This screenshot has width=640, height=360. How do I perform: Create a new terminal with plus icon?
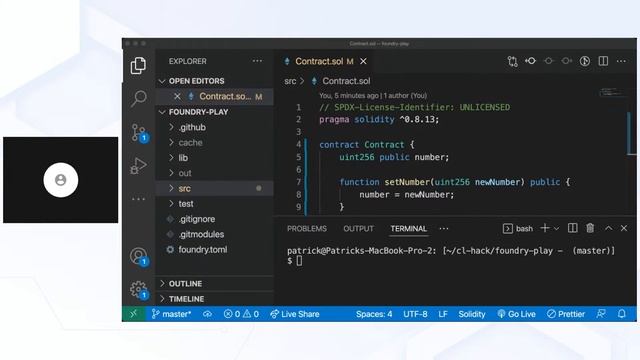[x=545, y=228]
